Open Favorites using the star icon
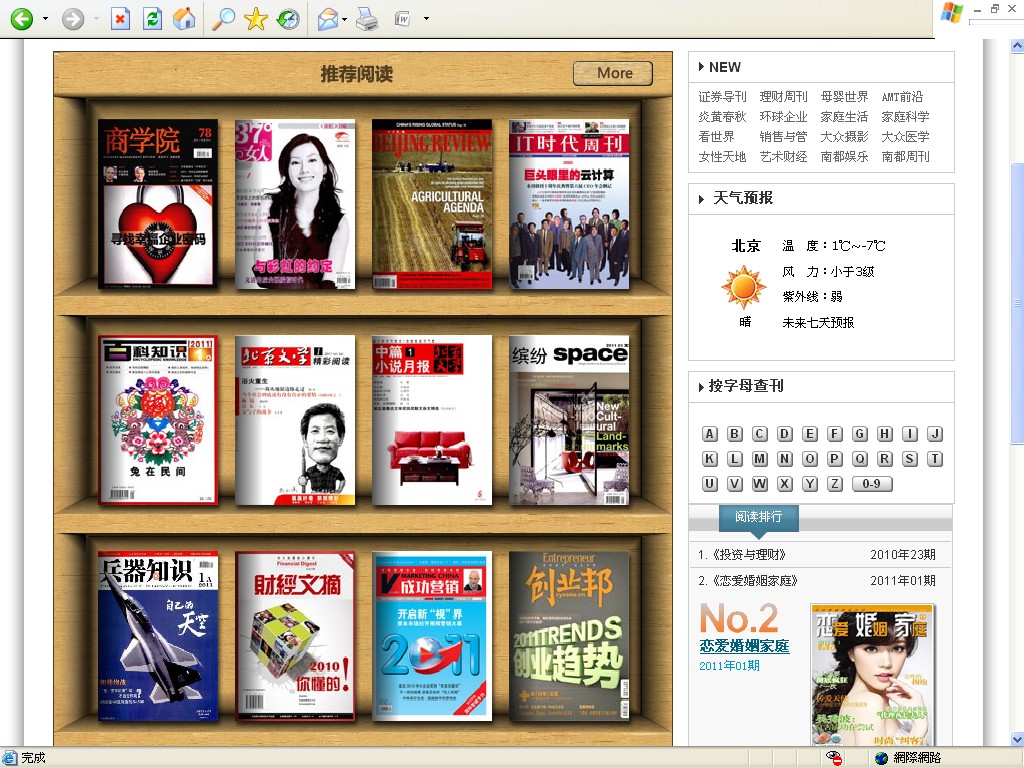The image size is (1024, 768). (256, 19)
